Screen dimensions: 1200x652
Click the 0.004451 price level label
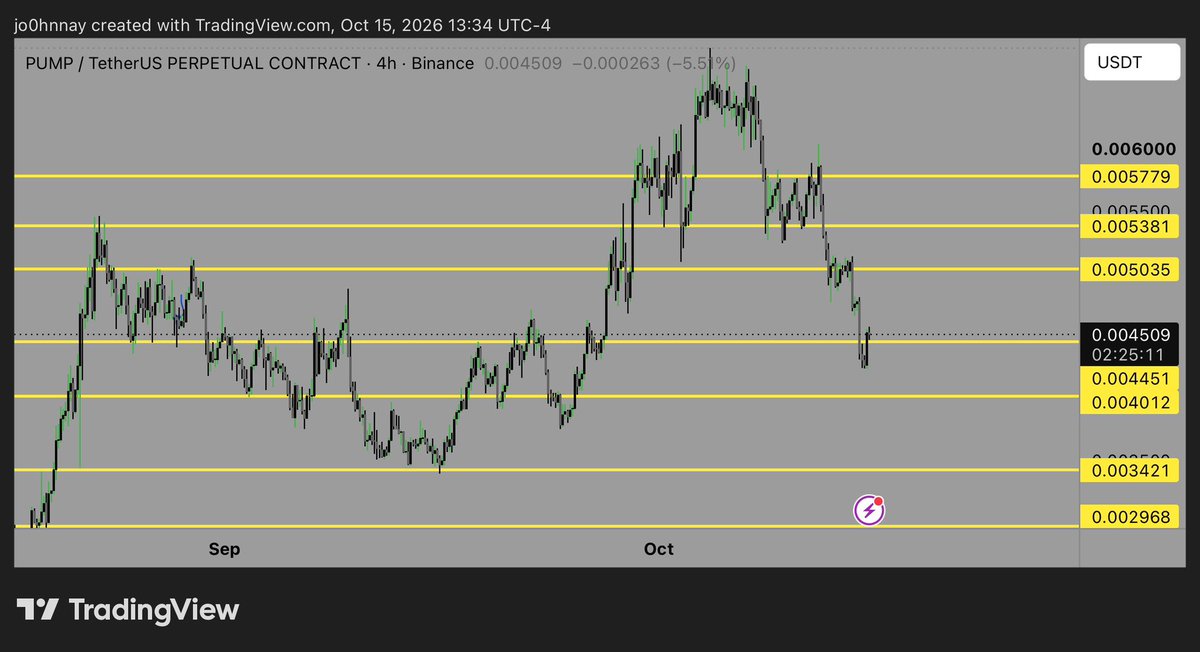point(1132,377)
